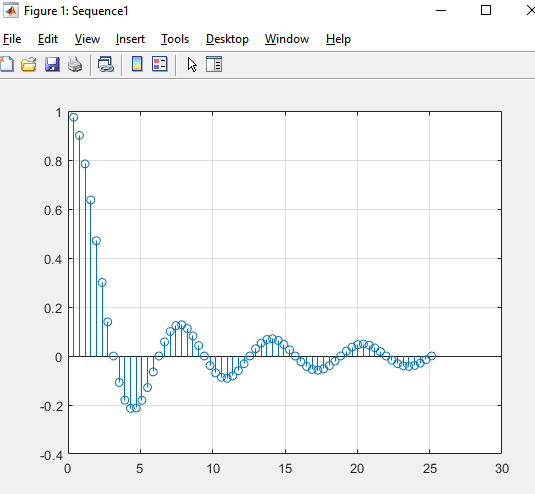Click the y-axis tick label 0.8
Viewport: 535px width, 494px height.
(53, 161)
